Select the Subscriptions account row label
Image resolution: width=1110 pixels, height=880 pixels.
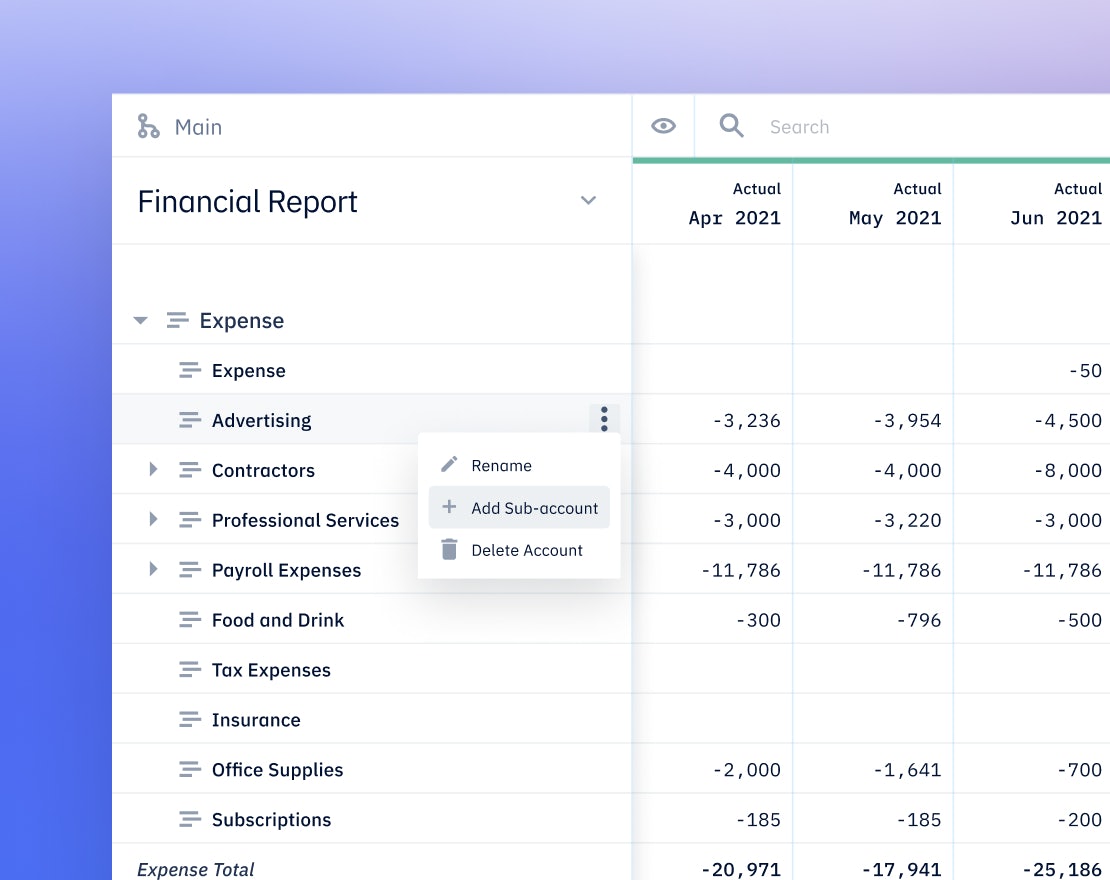point(271,820)
